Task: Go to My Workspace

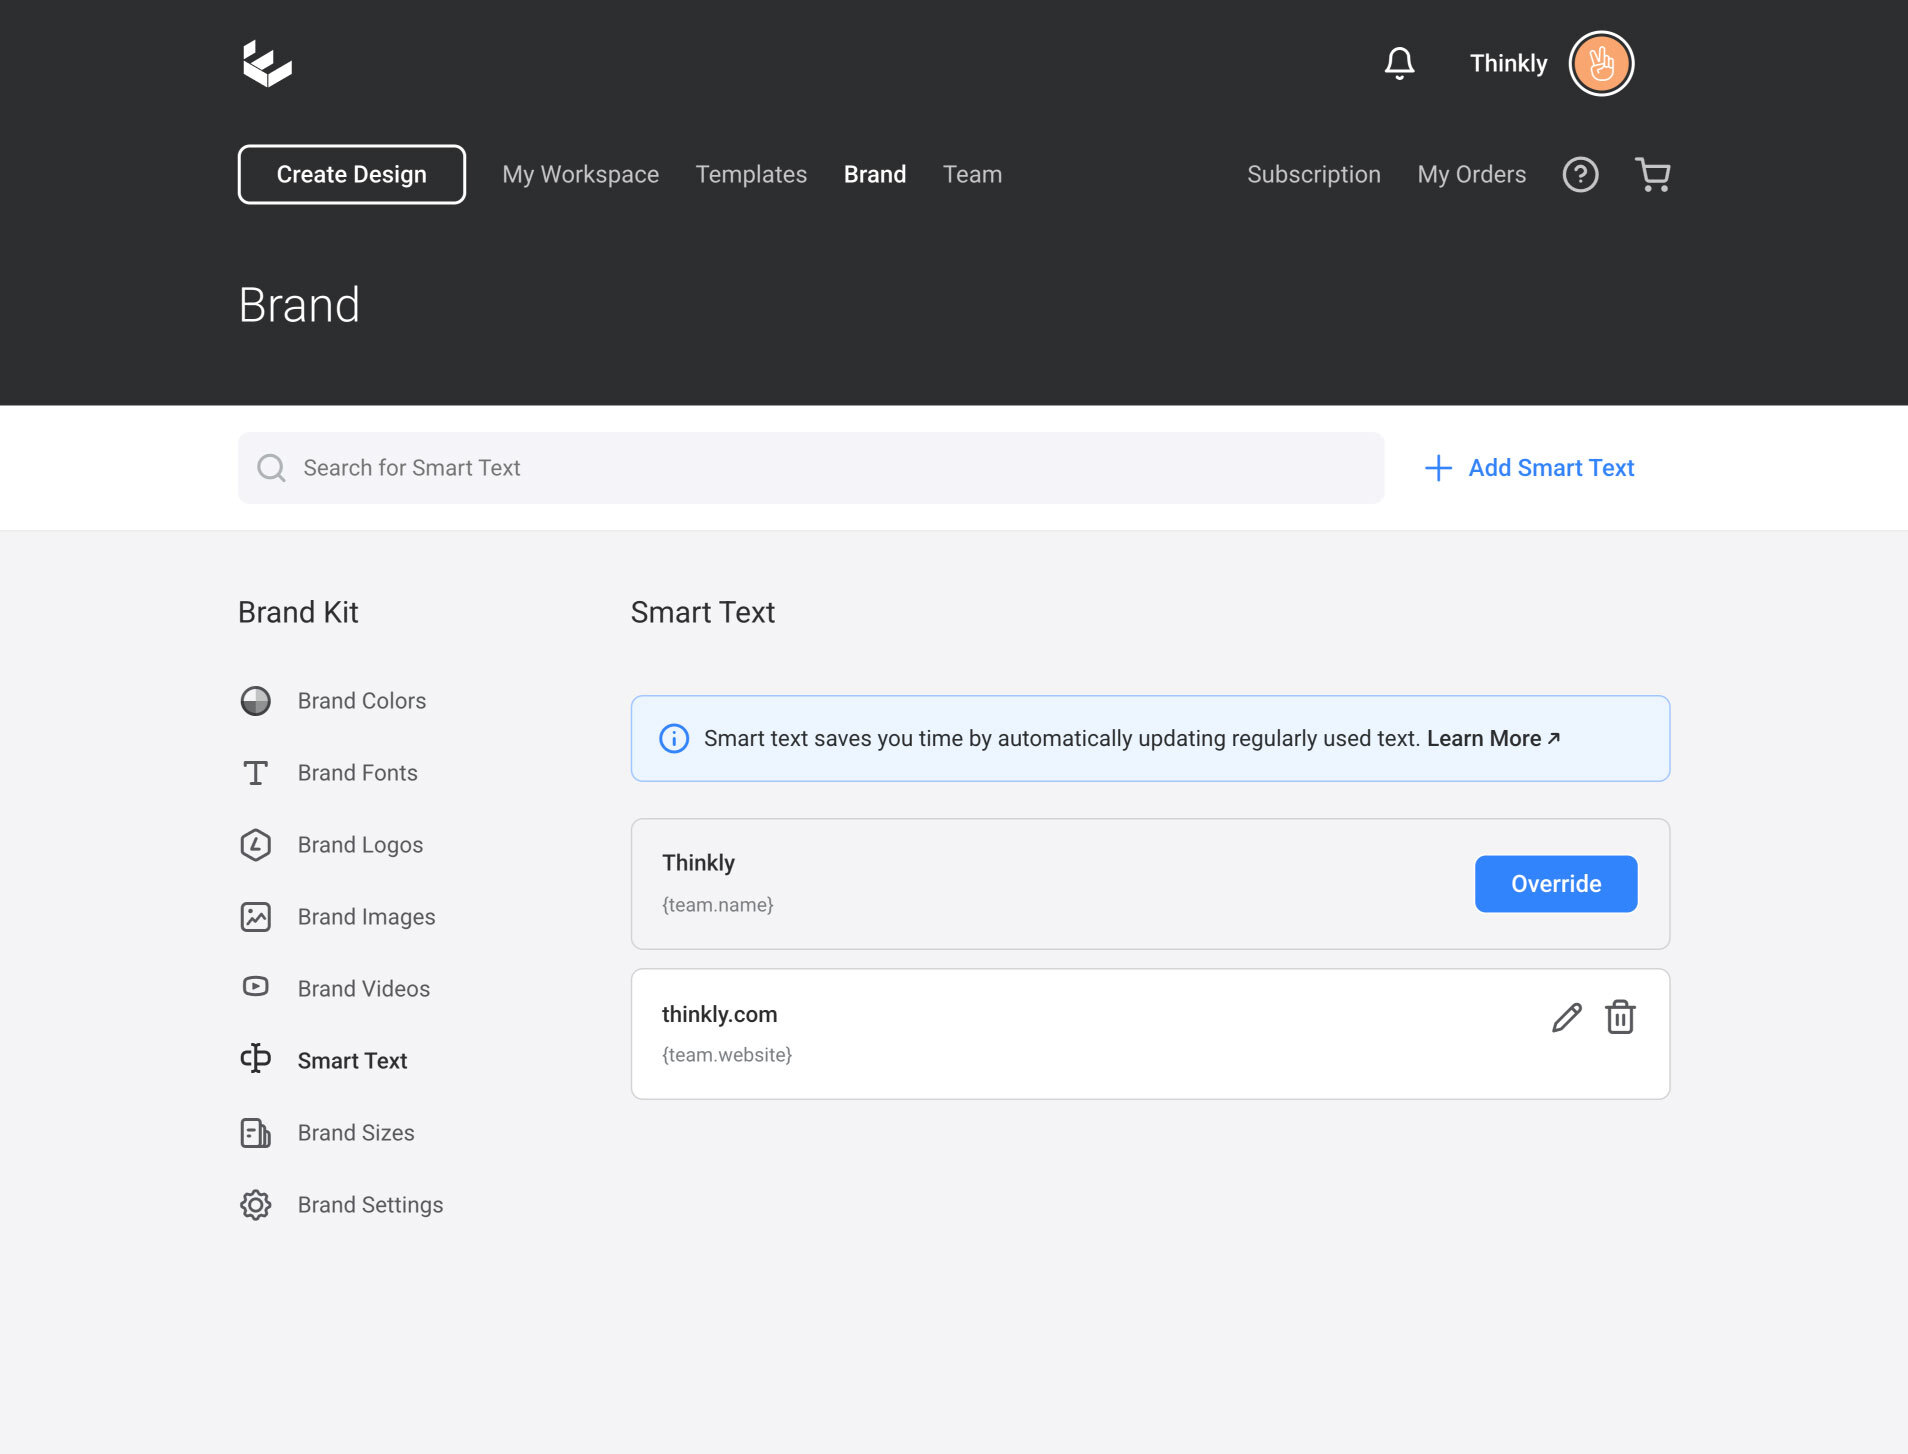Action: pos(581,175)
